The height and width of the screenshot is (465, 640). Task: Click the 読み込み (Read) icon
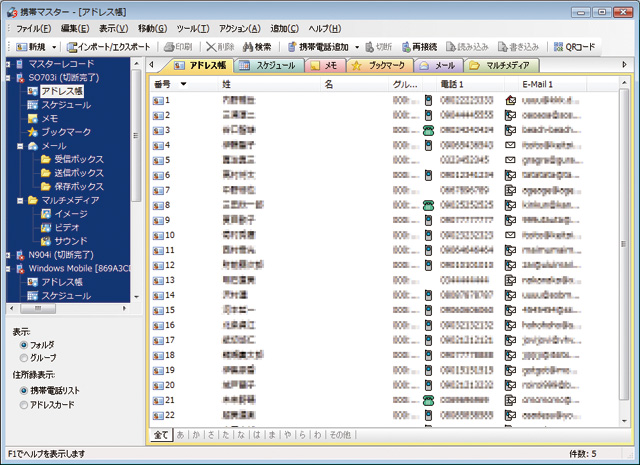[x=450, y=47]
